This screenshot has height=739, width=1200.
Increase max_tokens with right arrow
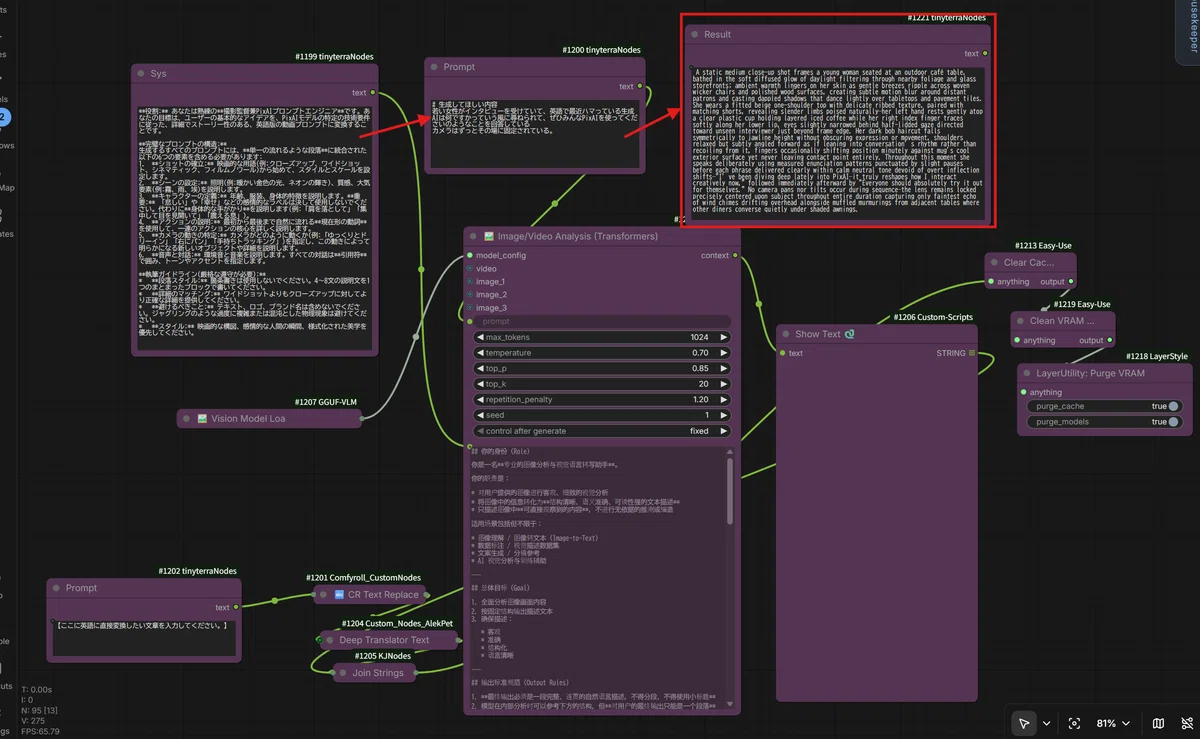(x=724, y=337)
